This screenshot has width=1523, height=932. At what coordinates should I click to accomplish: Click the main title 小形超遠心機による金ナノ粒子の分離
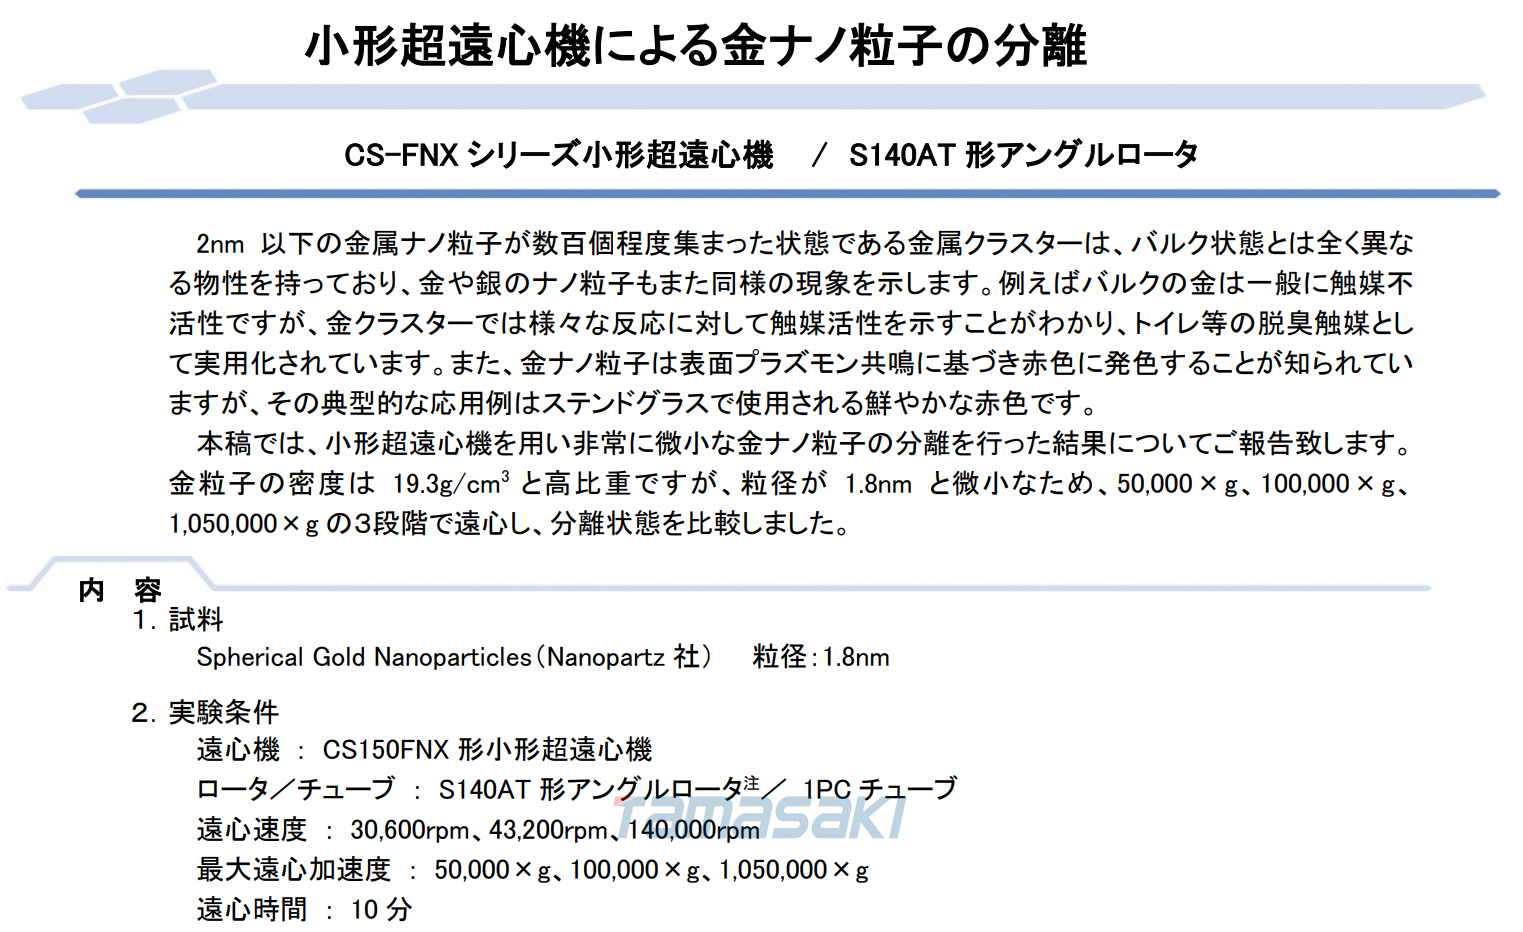(x=695, y=46)
